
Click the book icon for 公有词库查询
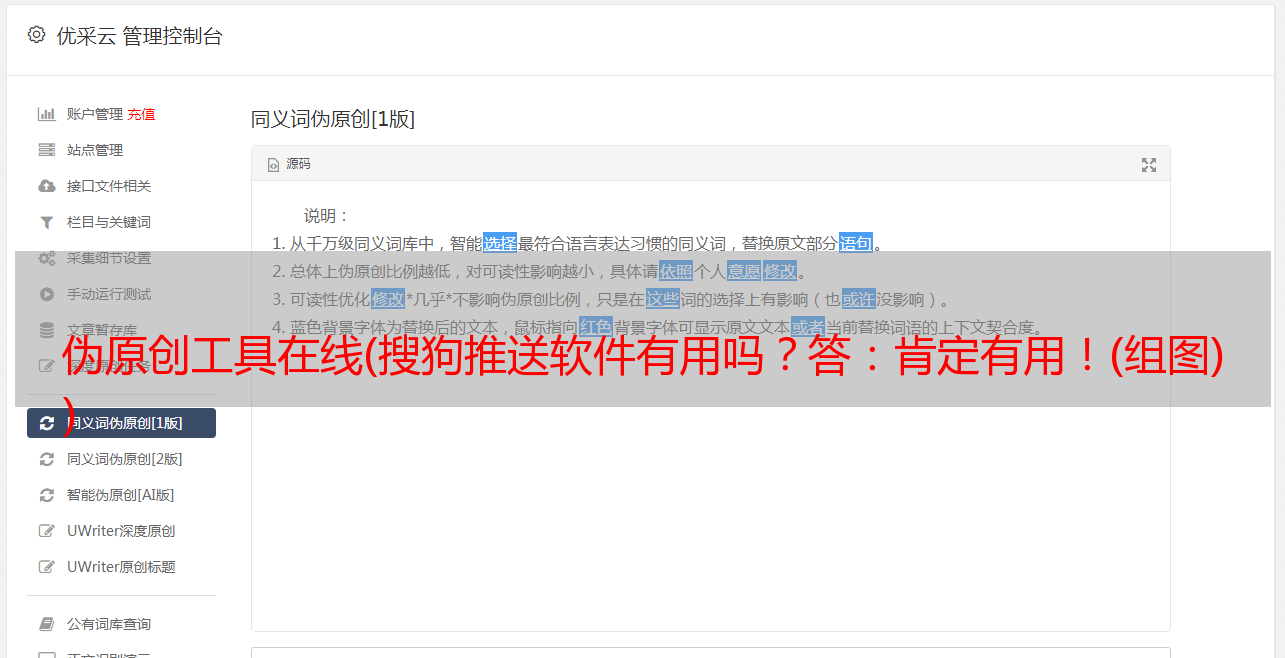(46, 624)
